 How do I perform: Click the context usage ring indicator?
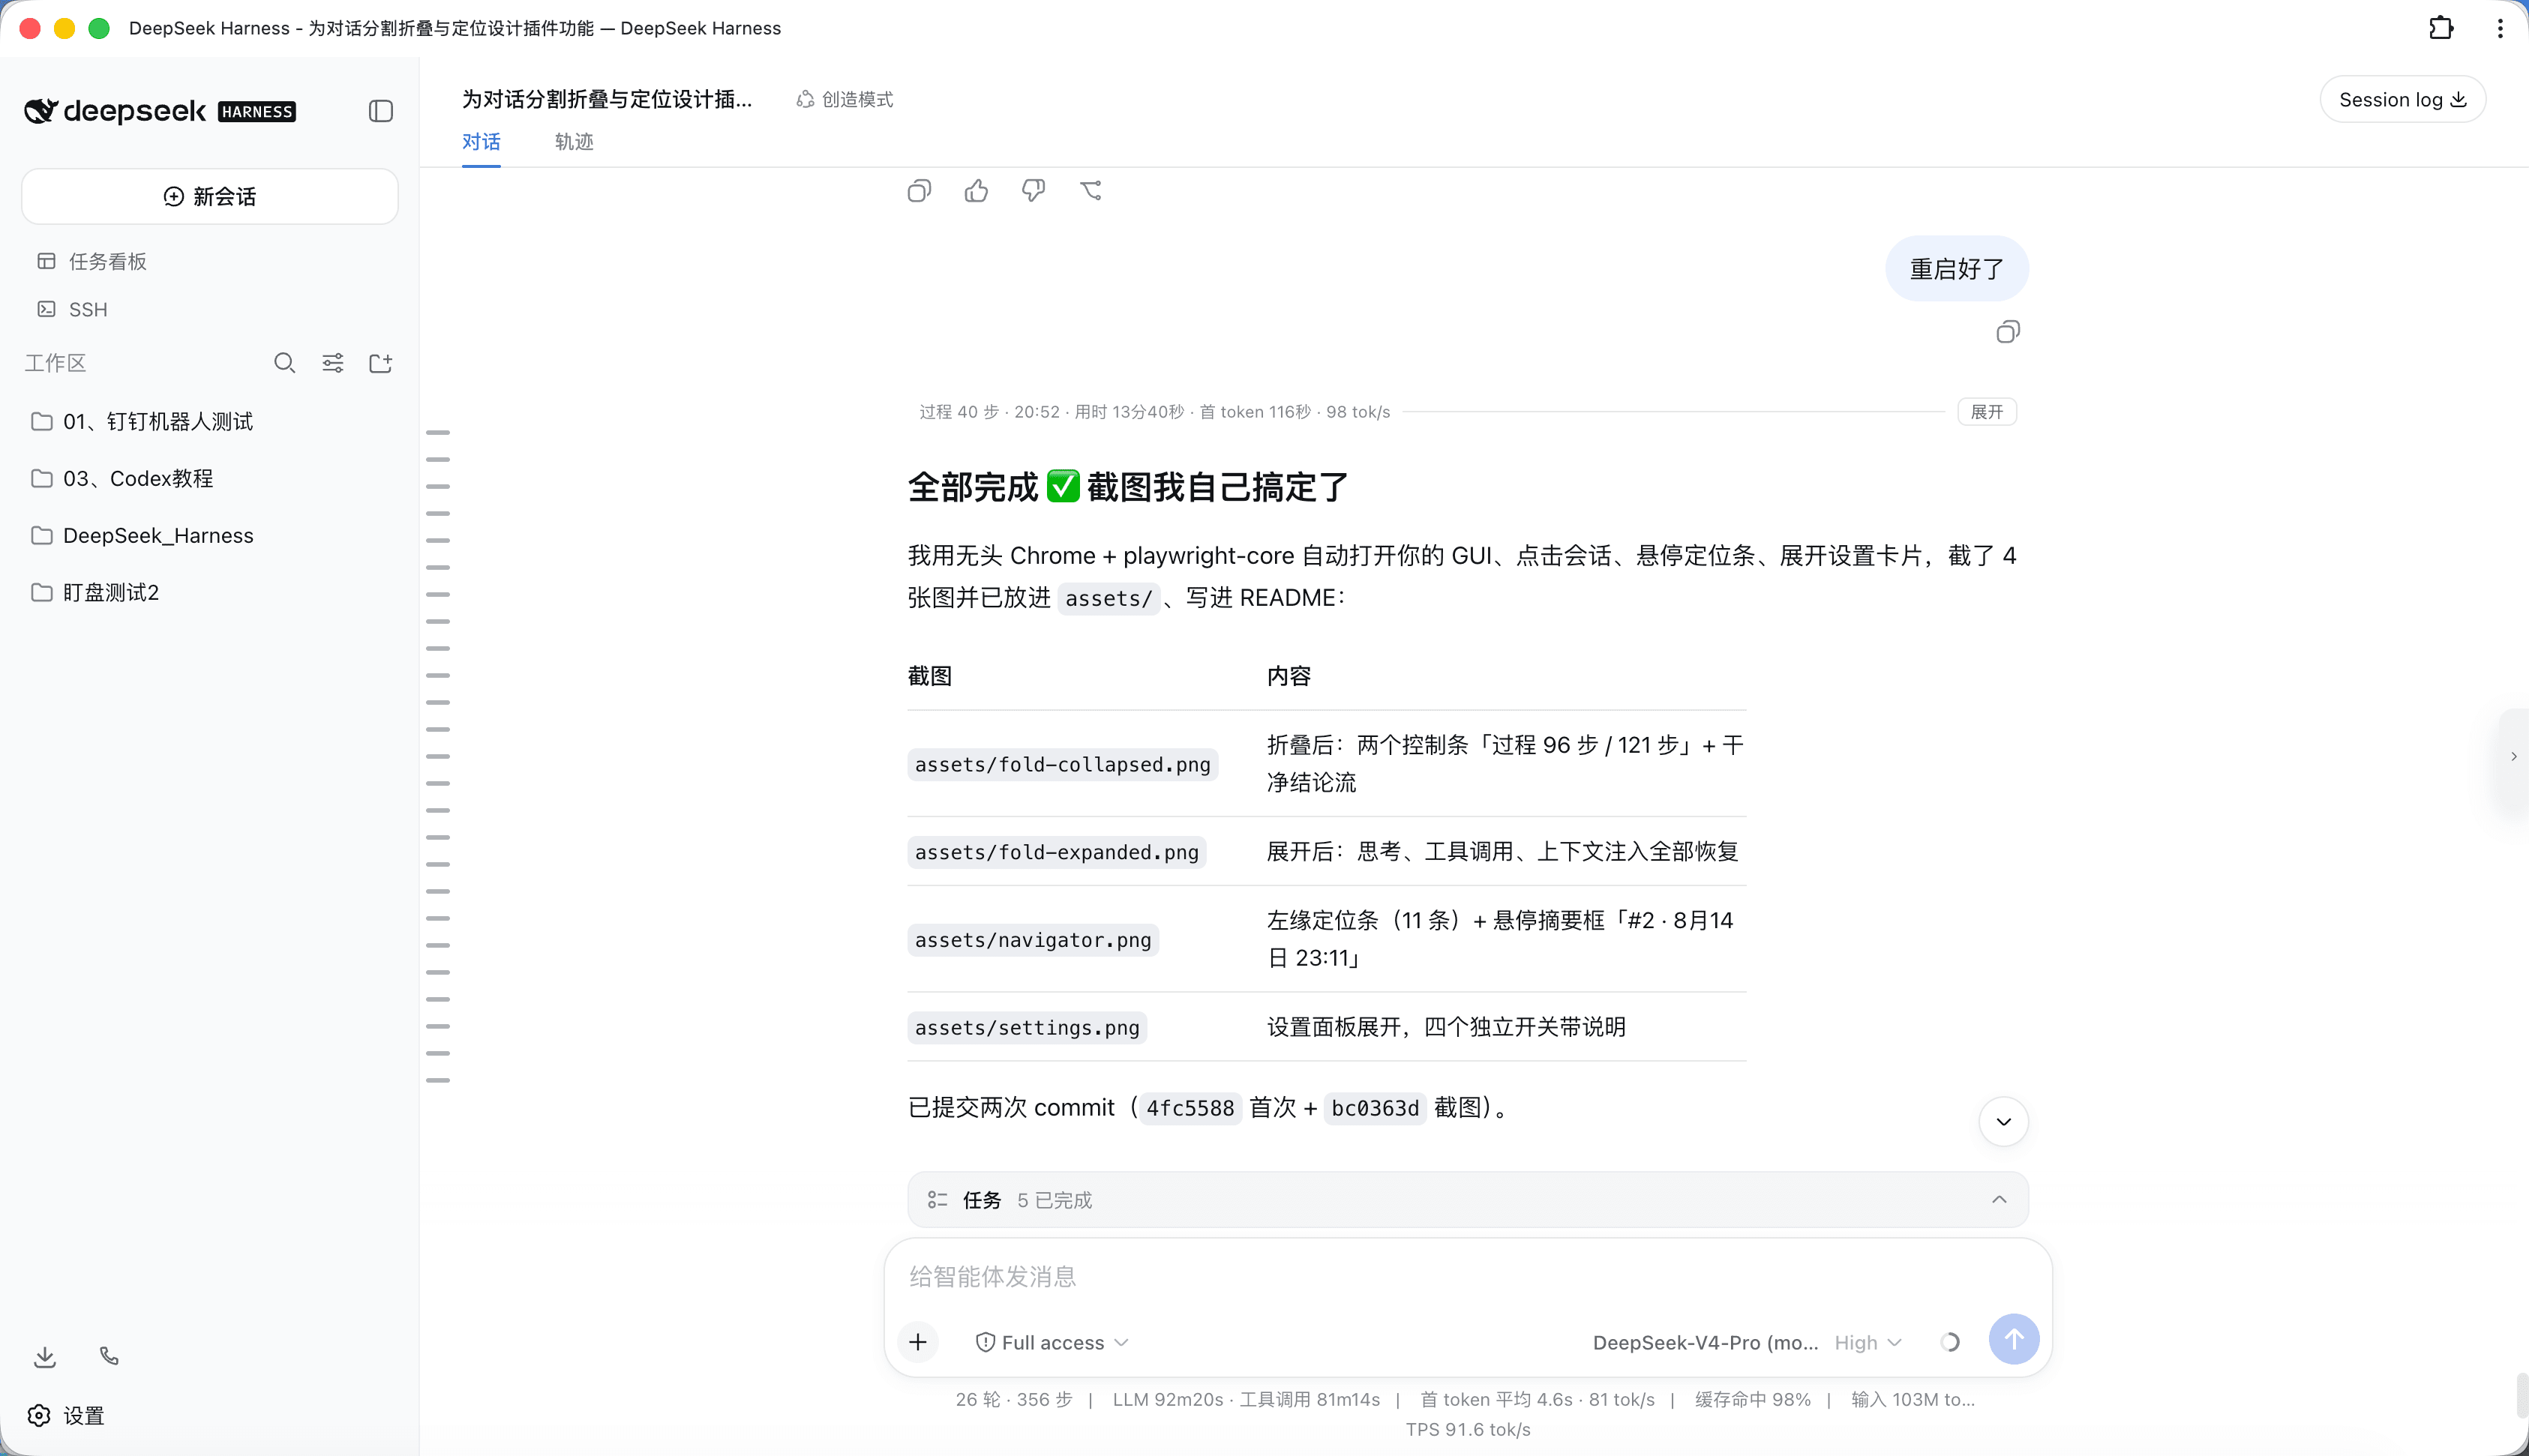pos(1950,1342)
